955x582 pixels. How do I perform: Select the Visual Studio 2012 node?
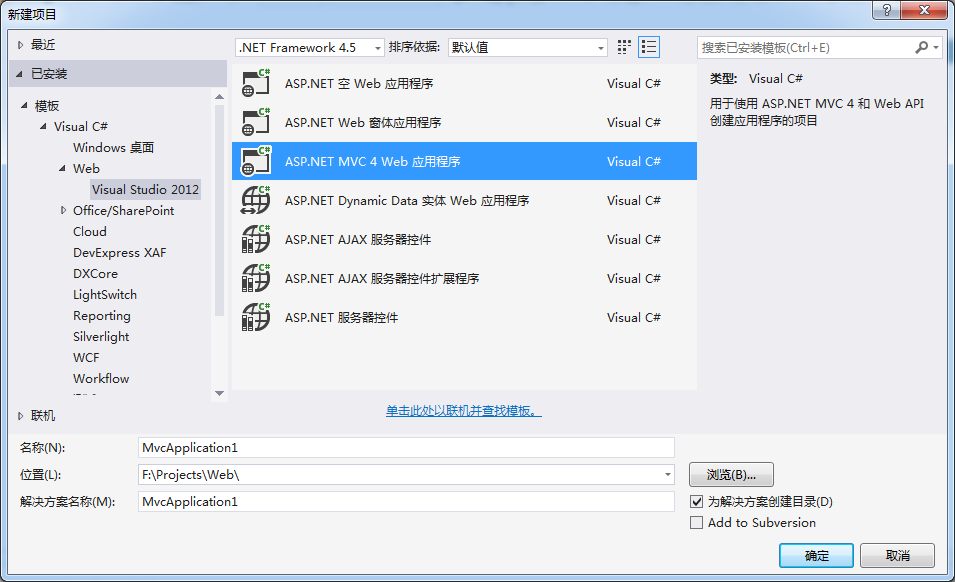(145, 189)
